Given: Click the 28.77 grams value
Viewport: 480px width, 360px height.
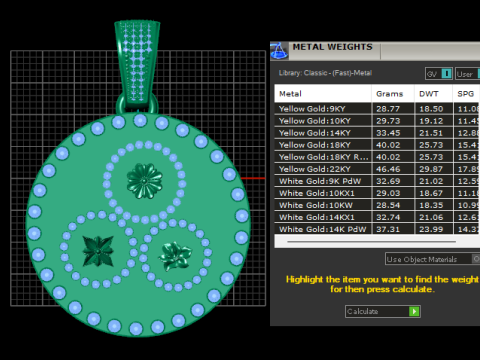Looking at the screenshot, I should [388, 109].
